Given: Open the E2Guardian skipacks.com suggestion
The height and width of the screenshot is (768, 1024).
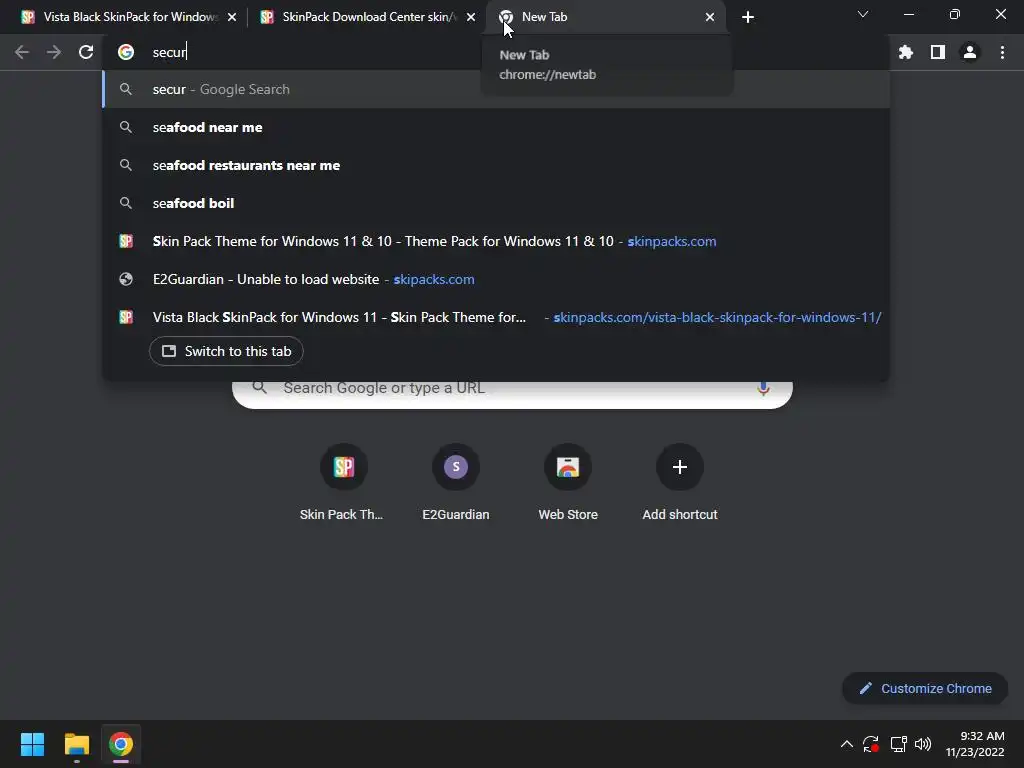Looking at the screenshot, I should tap(496, 279).
